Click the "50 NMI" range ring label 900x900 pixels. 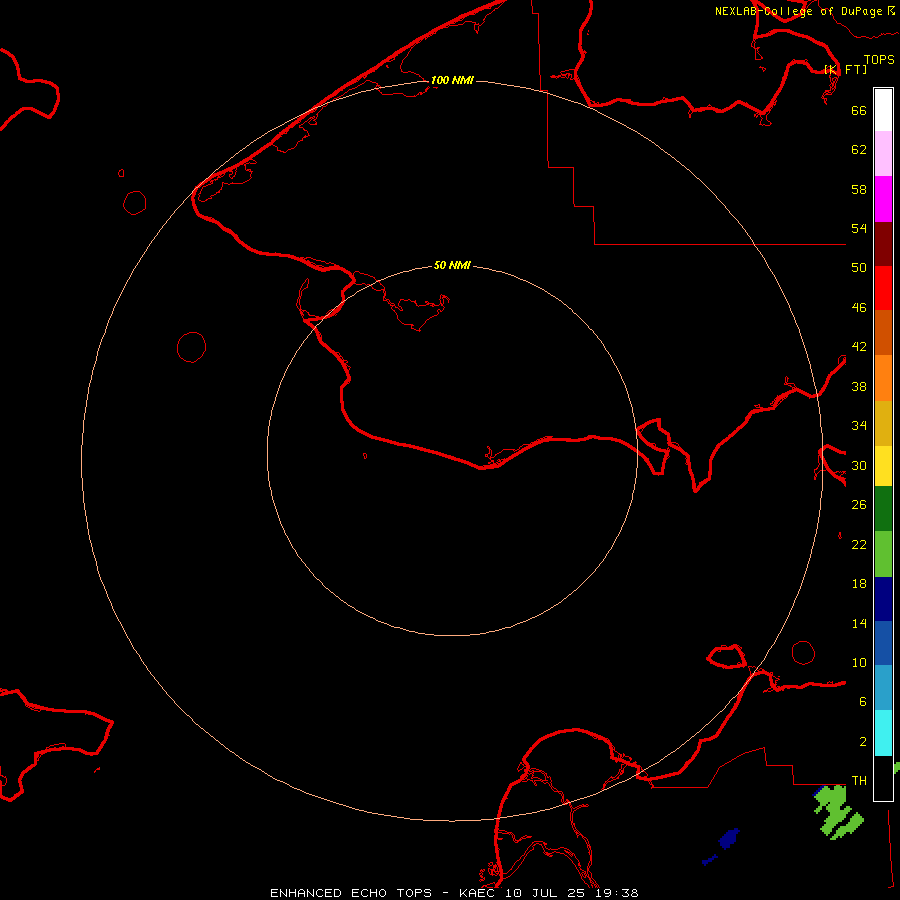pos(452,265)
